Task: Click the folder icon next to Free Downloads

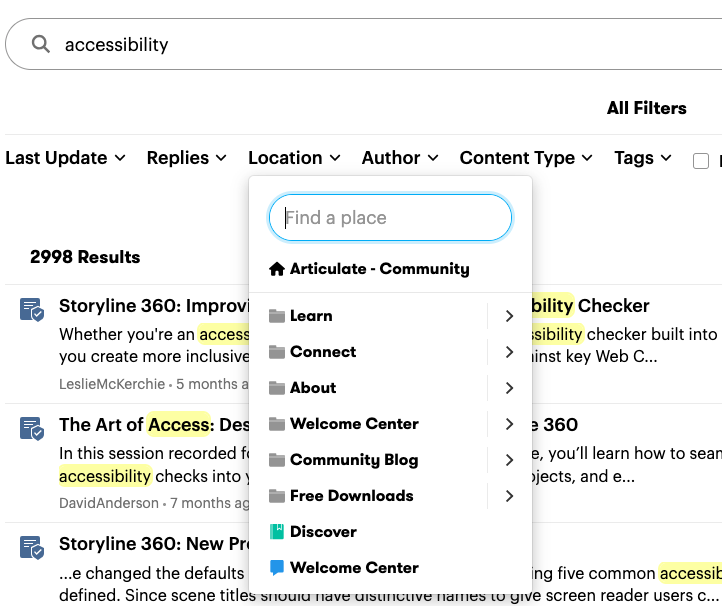Action: (x=277, y=496)
